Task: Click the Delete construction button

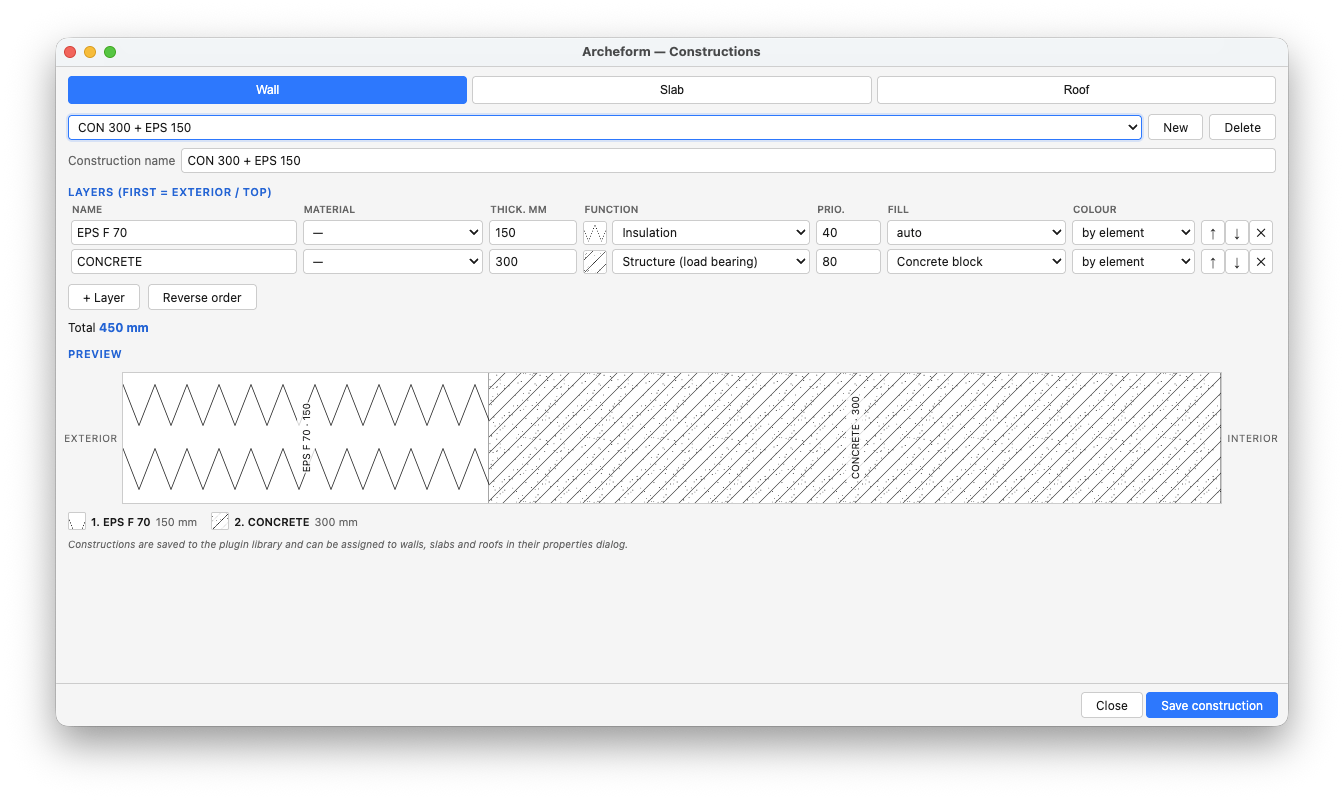Action: (1242, 128)
